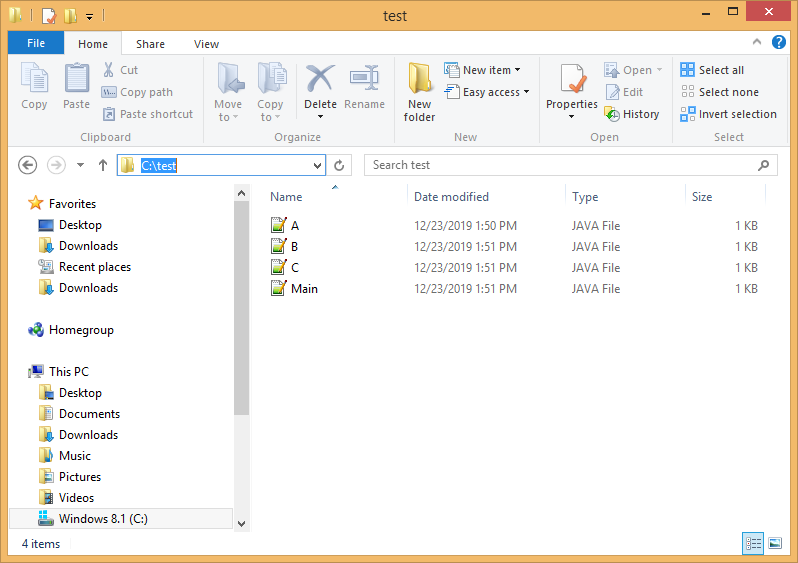798x563 pixels.
Task: Click the search magnifier icon
Action: click(x=763, y=165)
